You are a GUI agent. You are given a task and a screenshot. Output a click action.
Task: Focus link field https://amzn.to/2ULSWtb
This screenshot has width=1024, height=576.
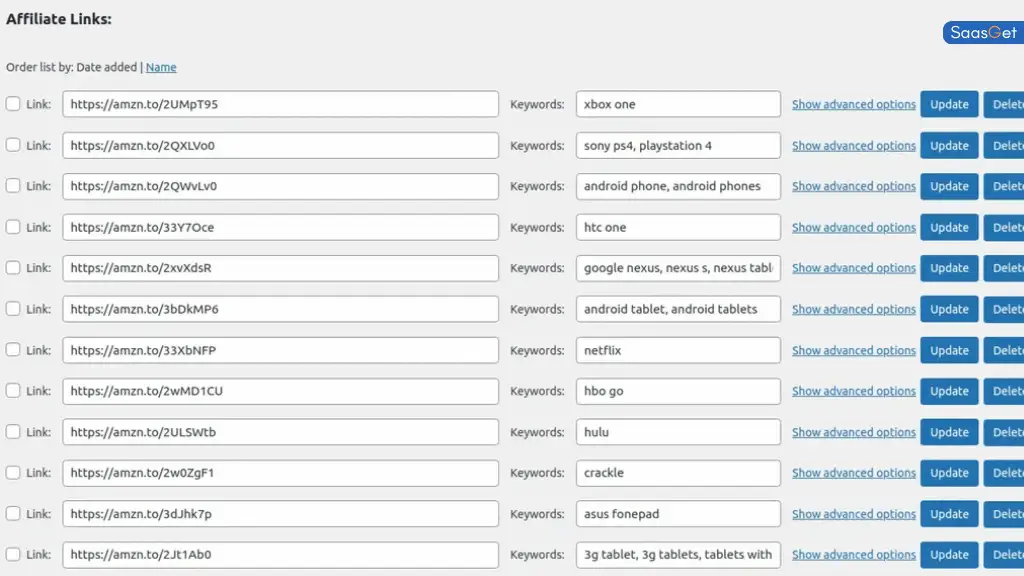[x=280, y=432]
